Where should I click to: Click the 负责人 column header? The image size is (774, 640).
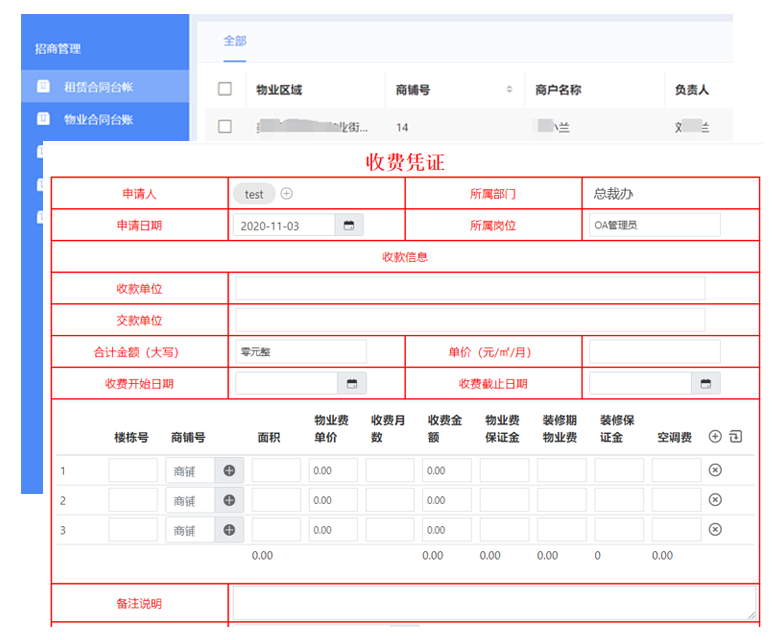[692, 90]
